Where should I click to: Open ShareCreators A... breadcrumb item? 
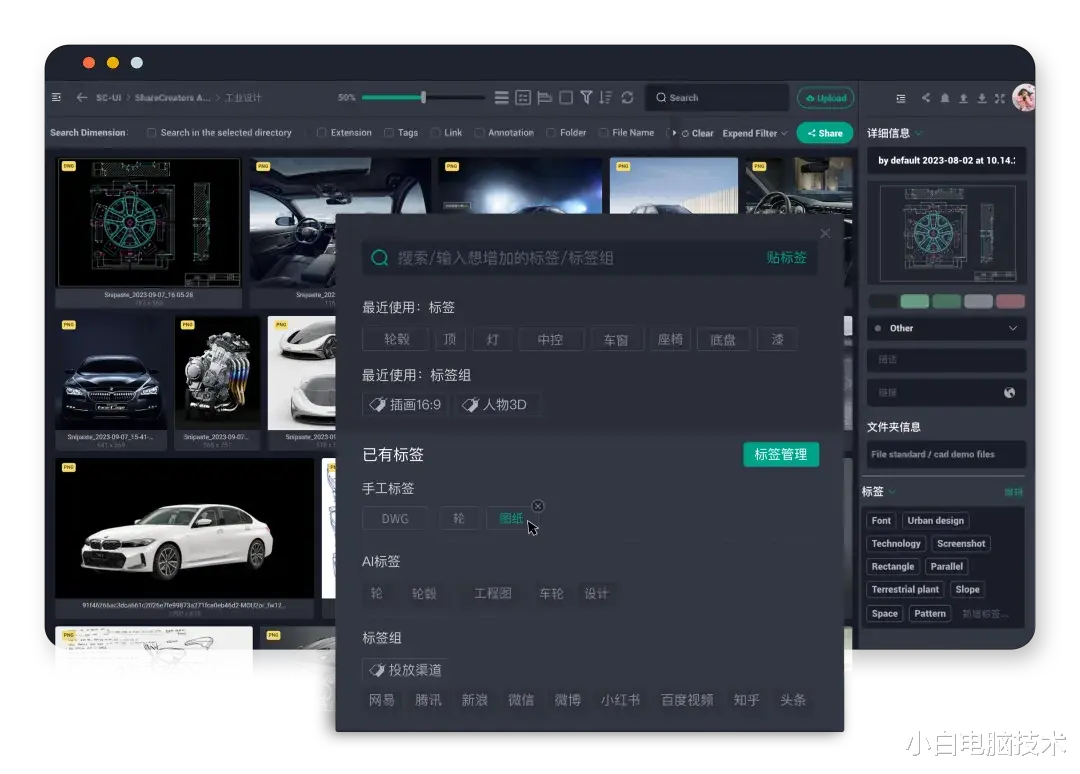pyautogui.click(x=172, y=98)
